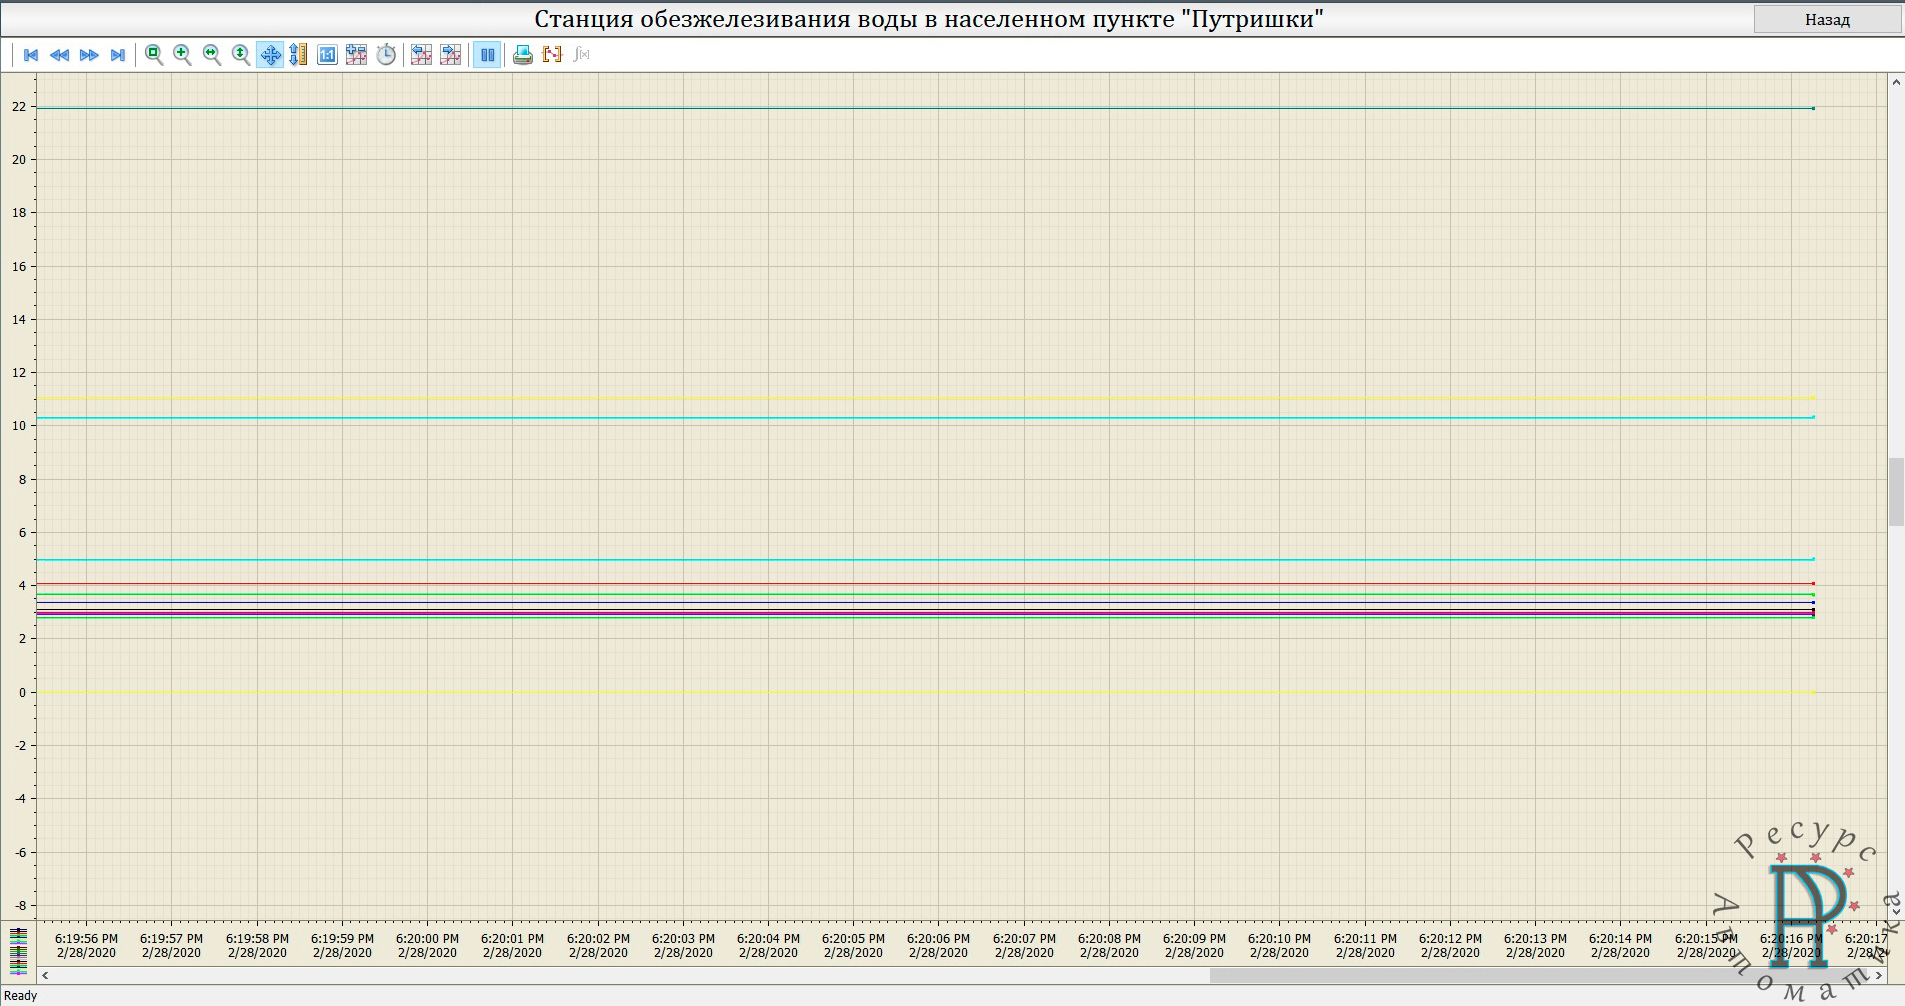Click the 10 value on Y axis
Viewport: 1905px width, 1006px height.
19,425
